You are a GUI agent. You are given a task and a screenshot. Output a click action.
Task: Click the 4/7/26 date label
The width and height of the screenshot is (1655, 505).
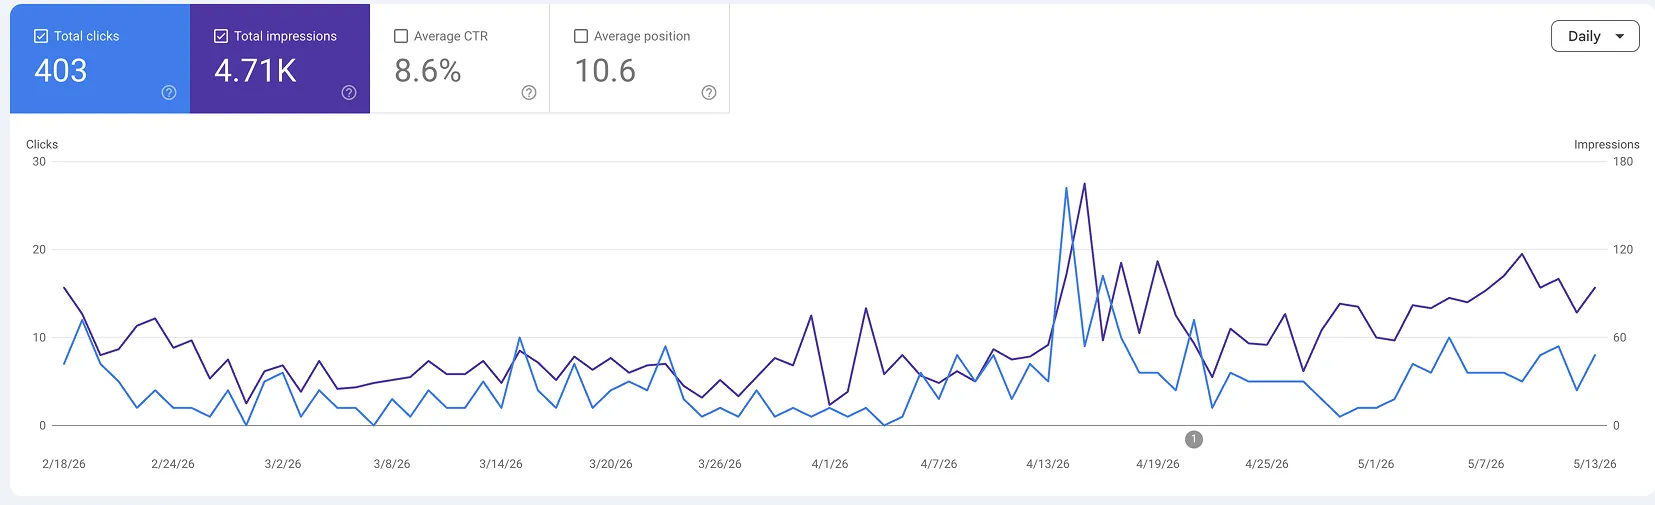coord(939,464)
